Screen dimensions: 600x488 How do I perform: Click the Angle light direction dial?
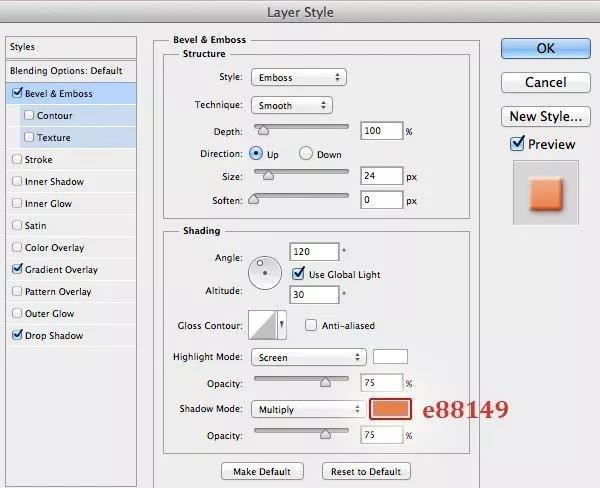(x=265, y=273)
